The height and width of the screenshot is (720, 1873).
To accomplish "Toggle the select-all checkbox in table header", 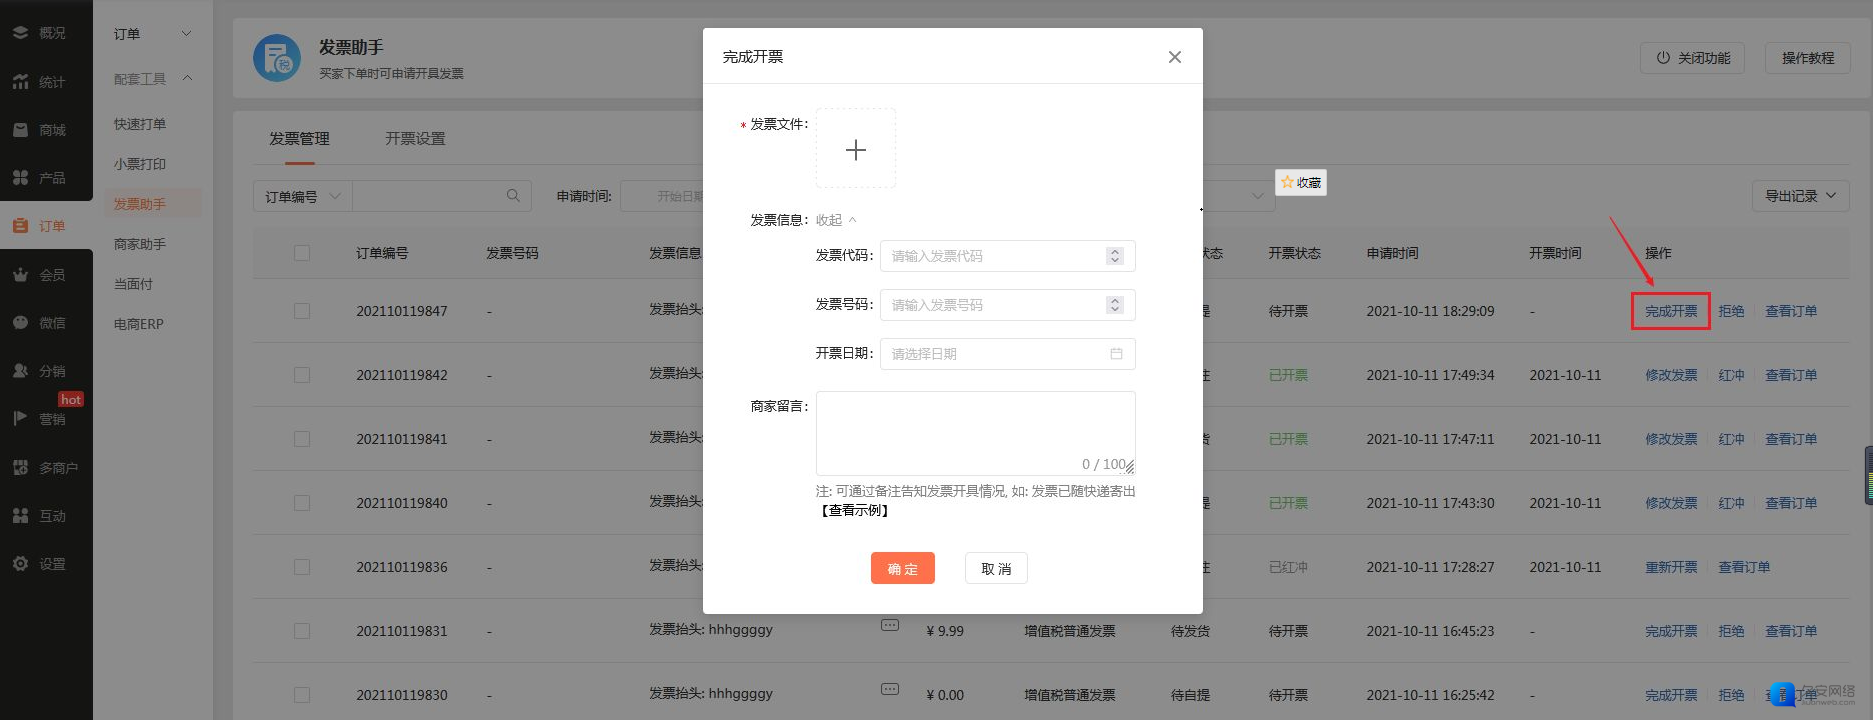I will tap(302, 253).
